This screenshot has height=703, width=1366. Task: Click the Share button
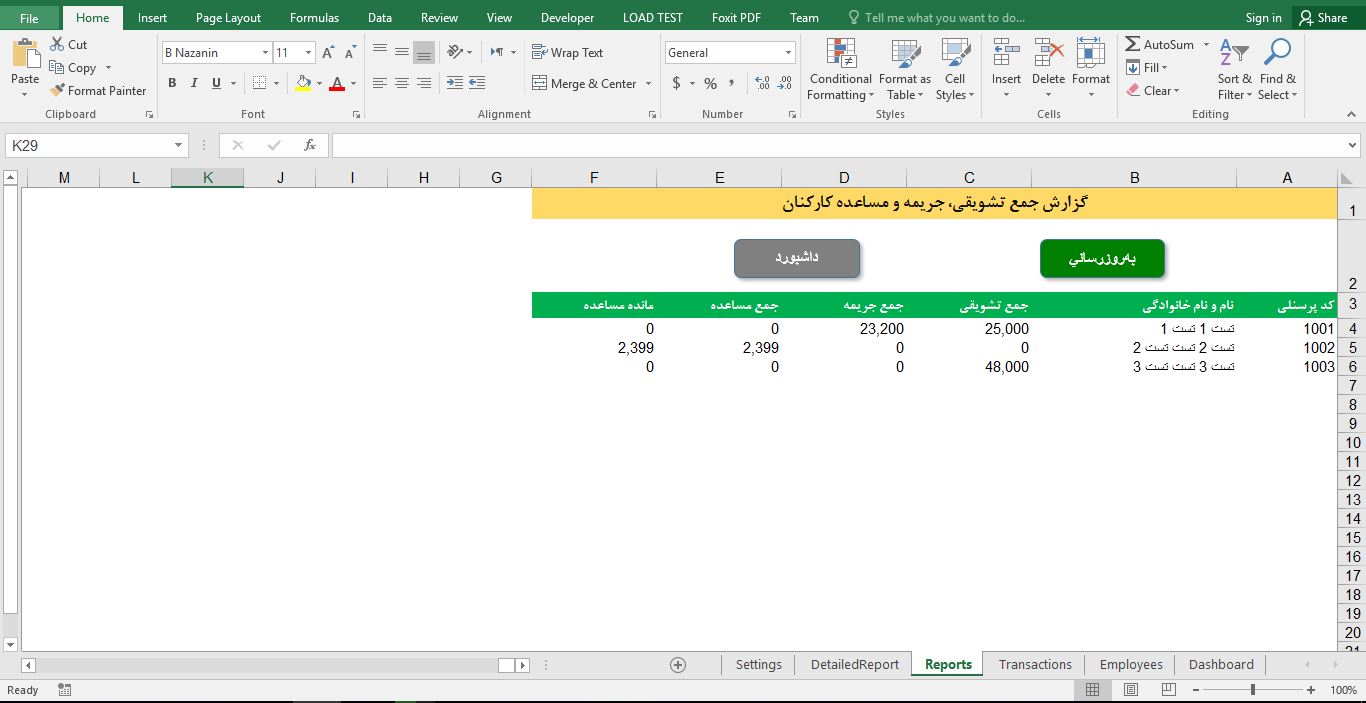(1323, 17)
